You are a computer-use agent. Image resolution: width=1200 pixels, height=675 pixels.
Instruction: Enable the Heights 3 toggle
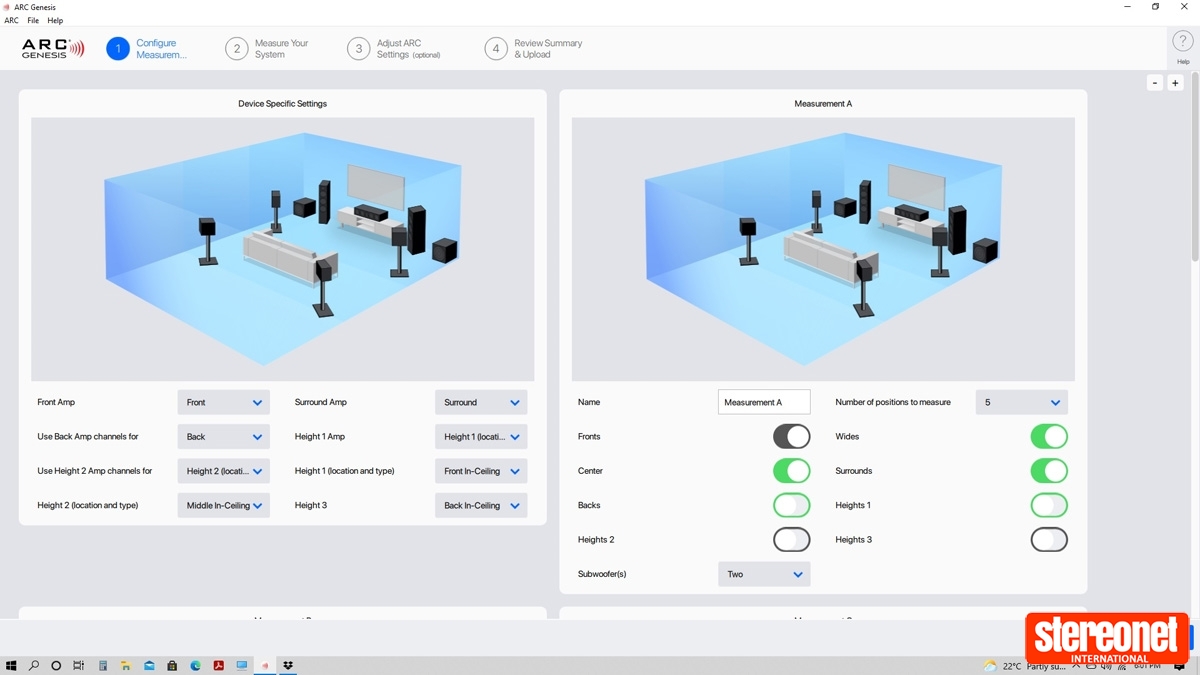click(x=1049, y=540)
